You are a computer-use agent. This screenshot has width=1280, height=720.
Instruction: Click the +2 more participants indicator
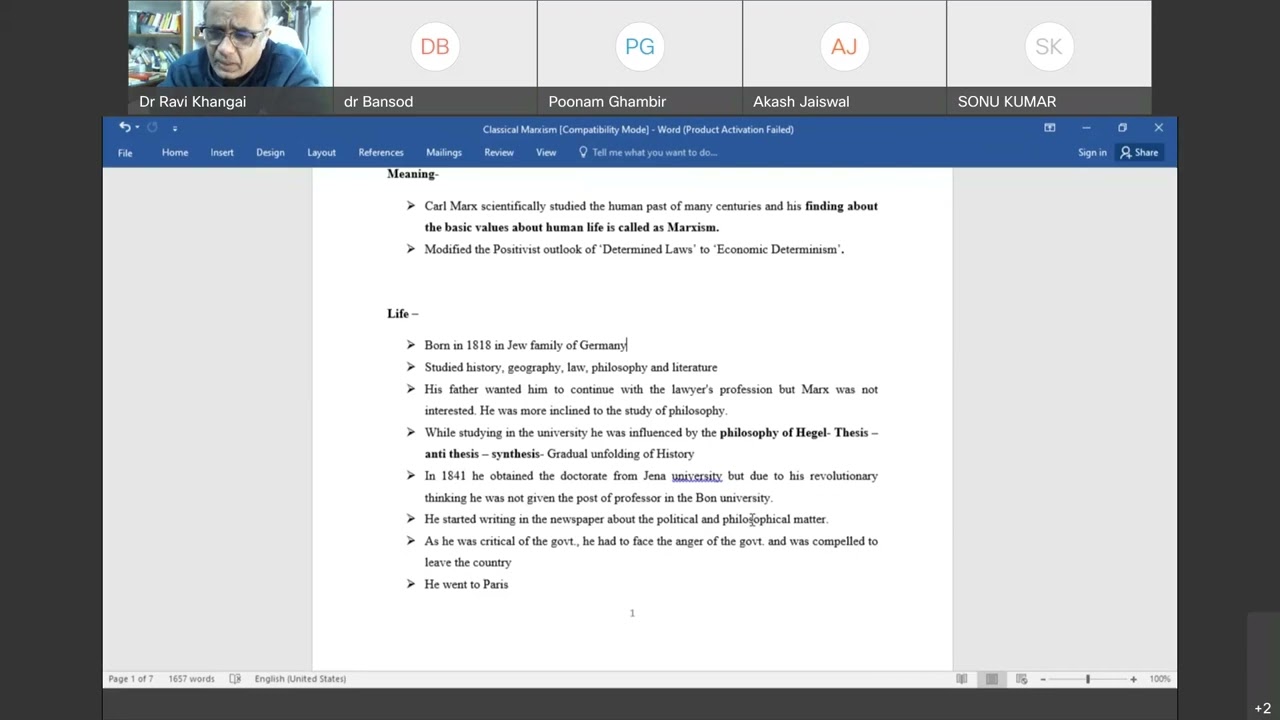click(1263, 708)
